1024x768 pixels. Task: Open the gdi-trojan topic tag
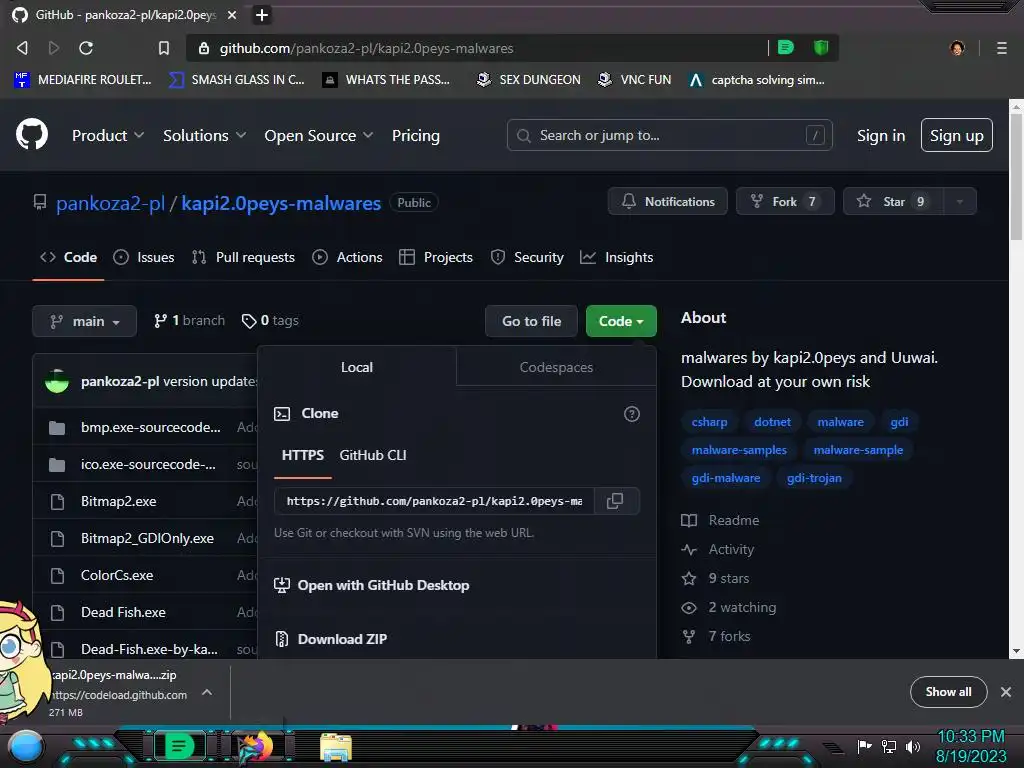[814, 478]
